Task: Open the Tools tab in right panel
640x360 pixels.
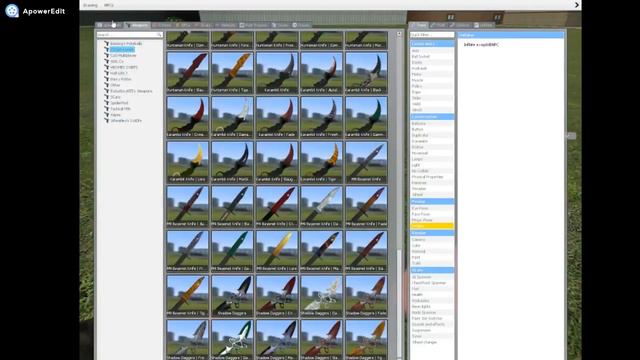Action: [419, 25]
